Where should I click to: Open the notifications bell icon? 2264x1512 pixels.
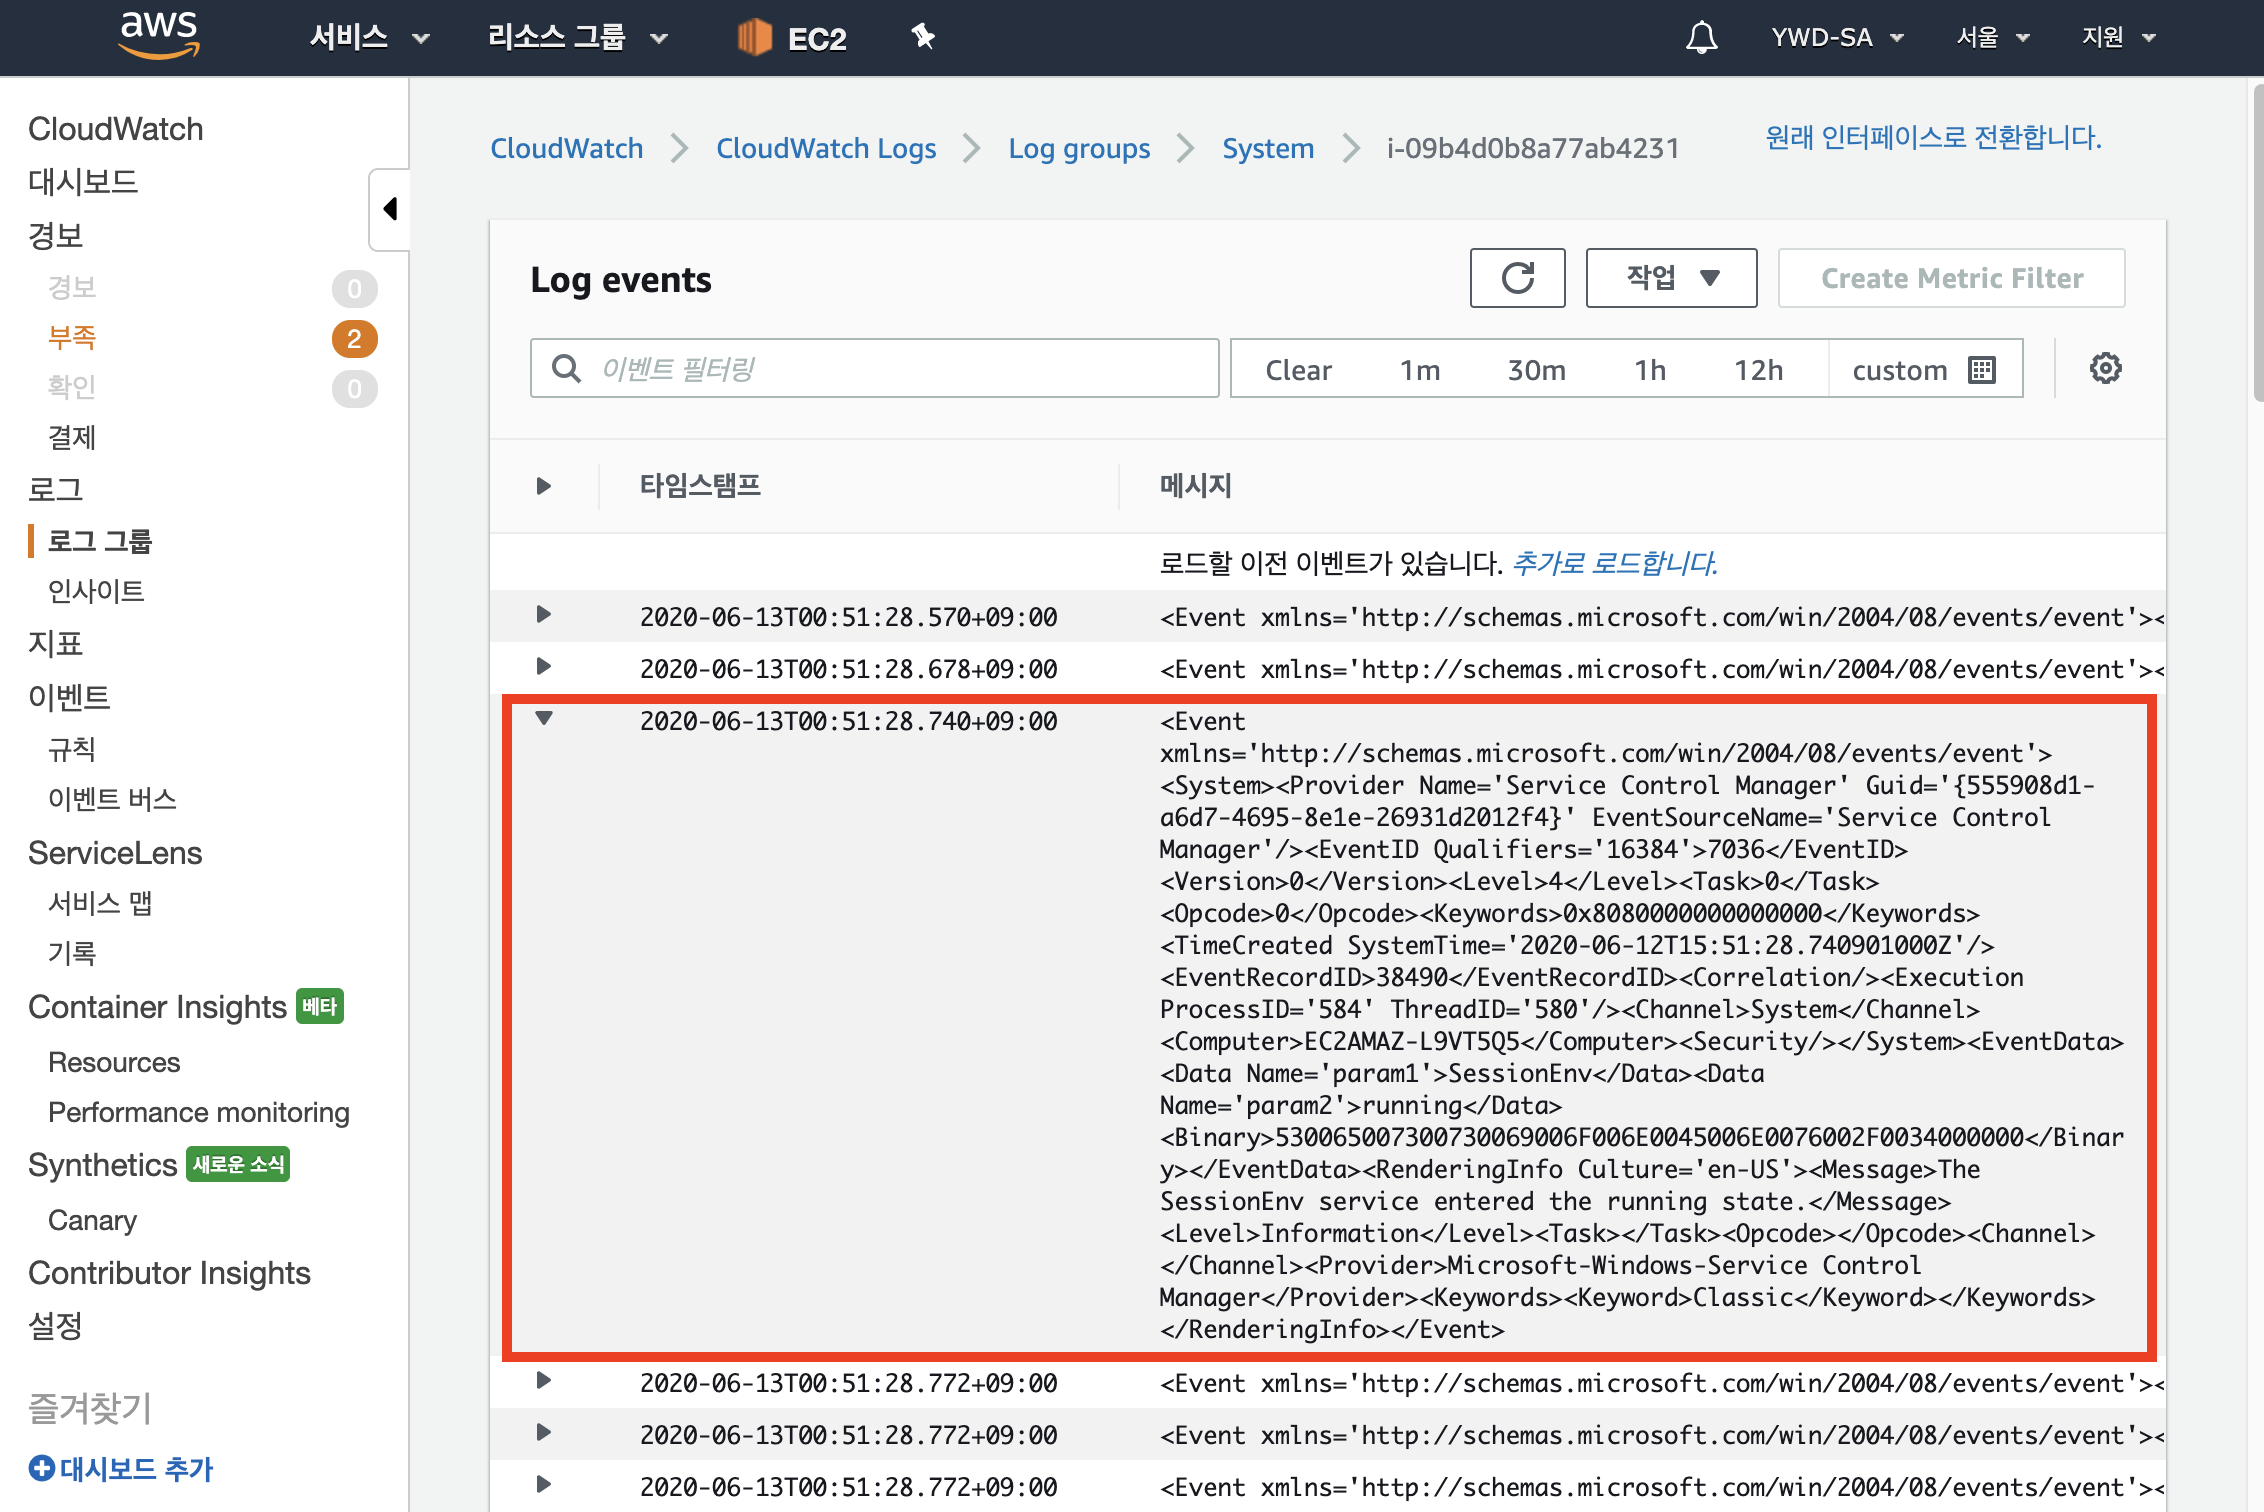click(1701, 38)
